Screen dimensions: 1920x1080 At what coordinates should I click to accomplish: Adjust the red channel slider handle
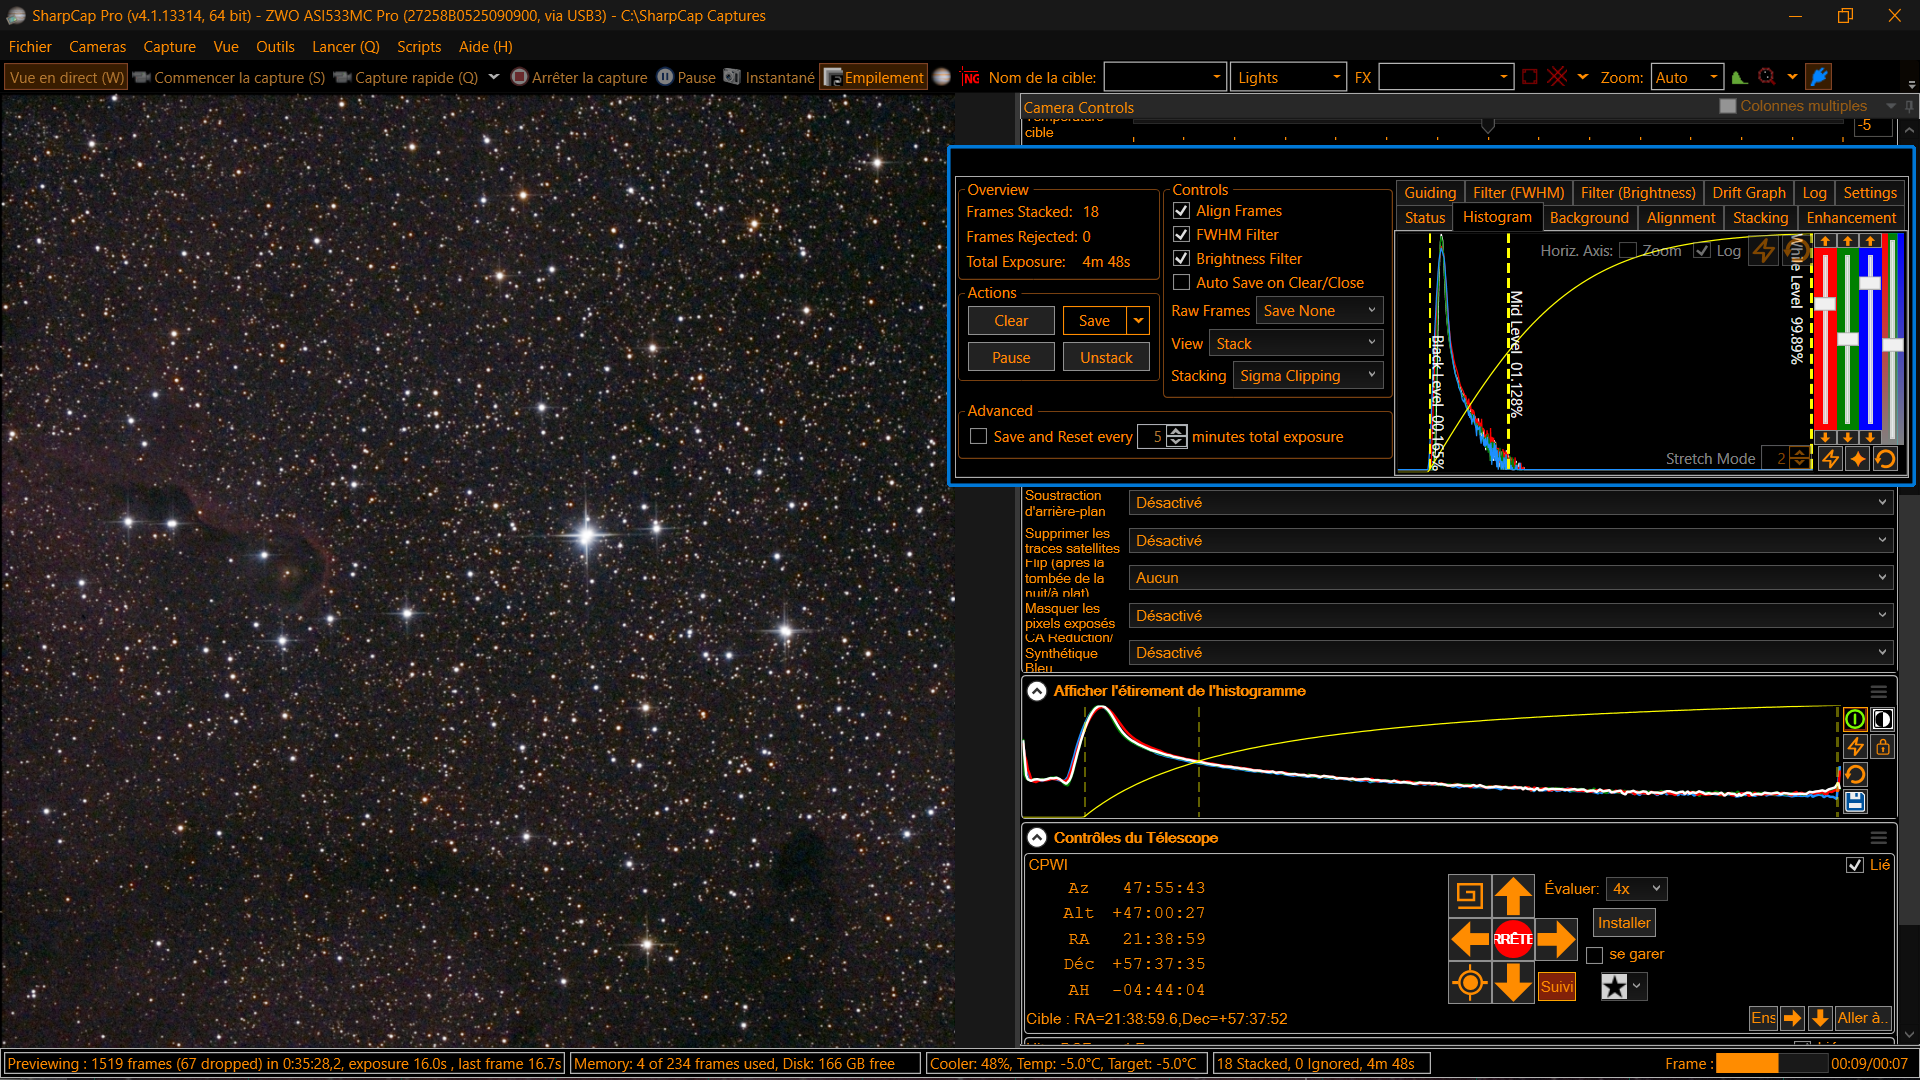tap(1825, 304)
